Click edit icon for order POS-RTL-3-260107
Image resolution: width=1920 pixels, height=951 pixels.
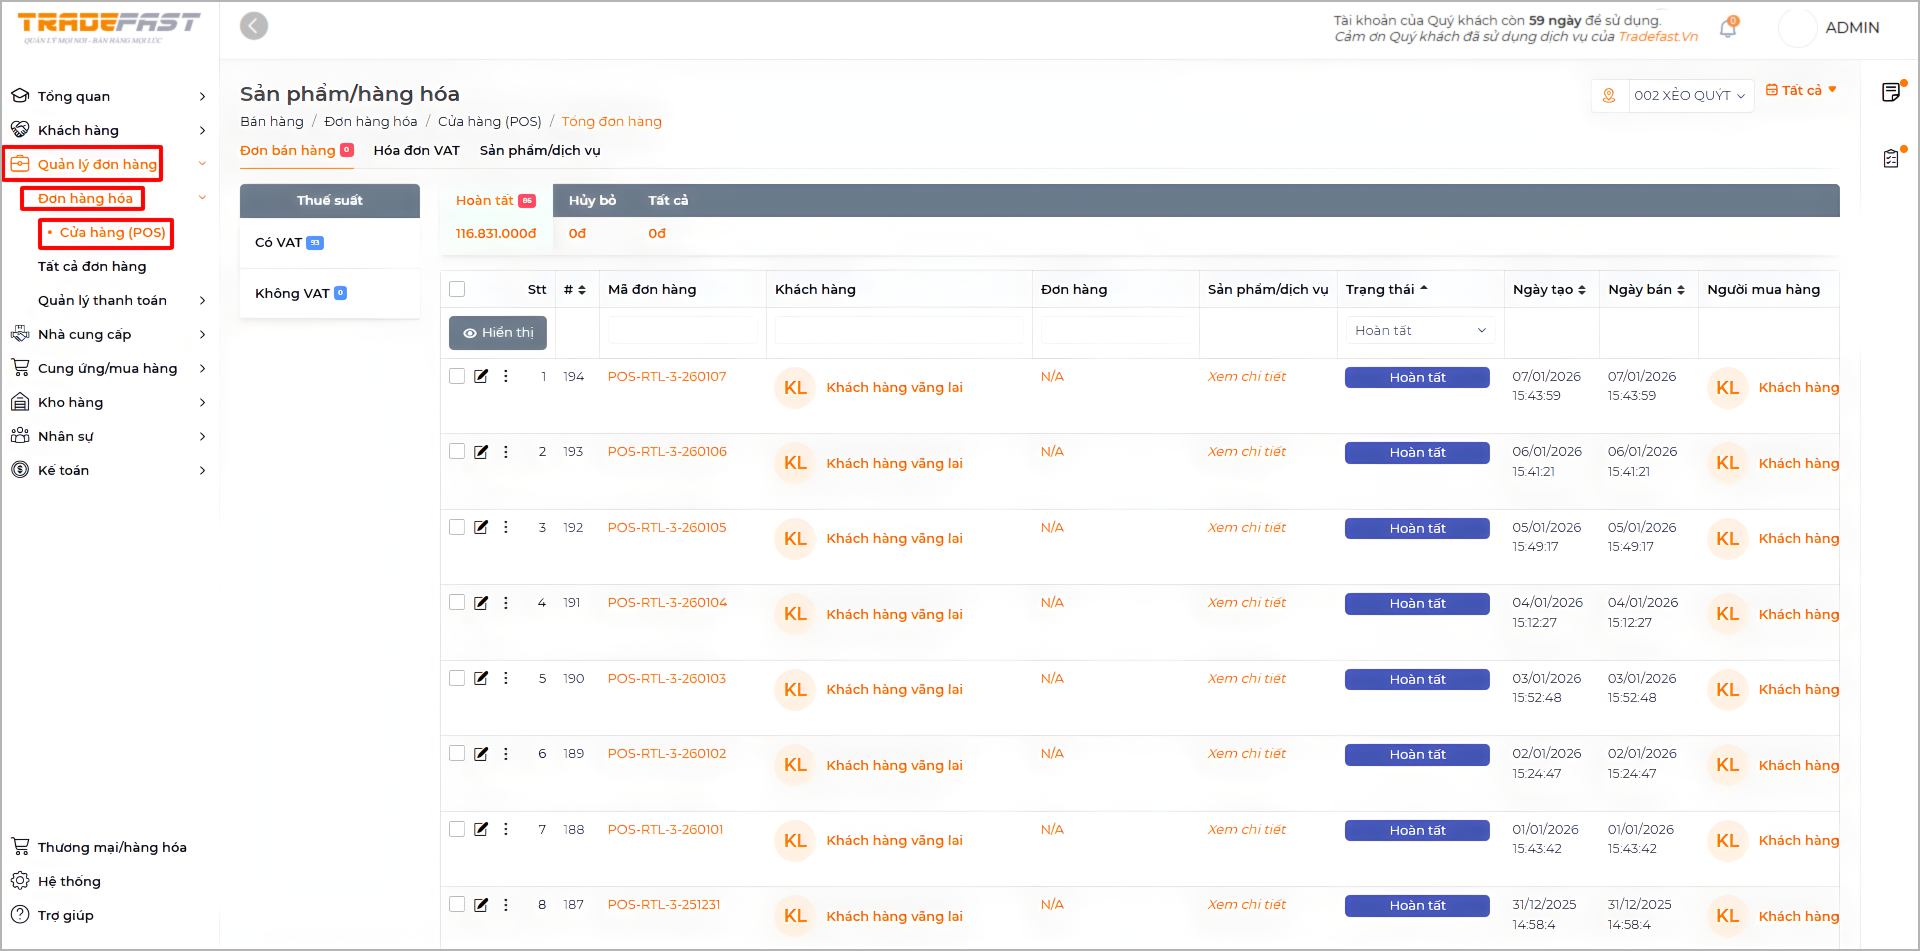tap(481, 377)
